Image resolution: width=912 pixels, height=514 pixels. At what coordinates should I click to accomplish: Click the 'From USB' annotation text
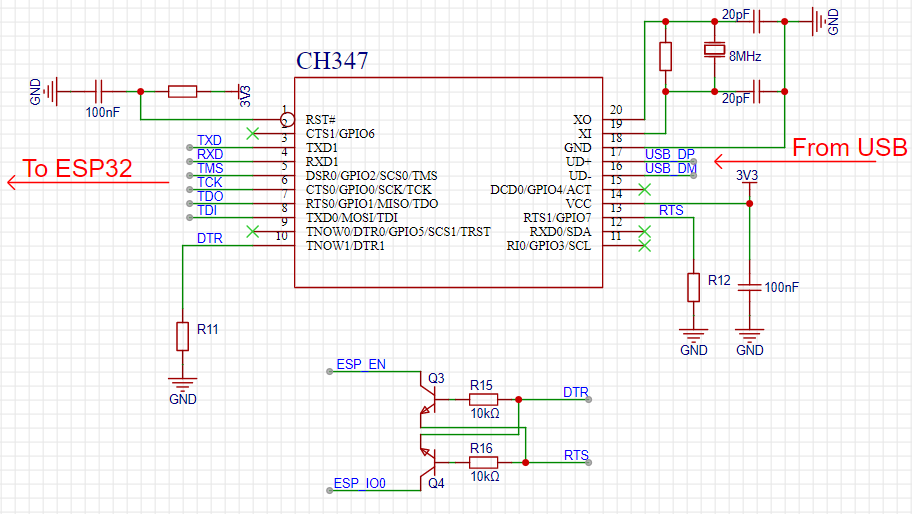point(850,148)
